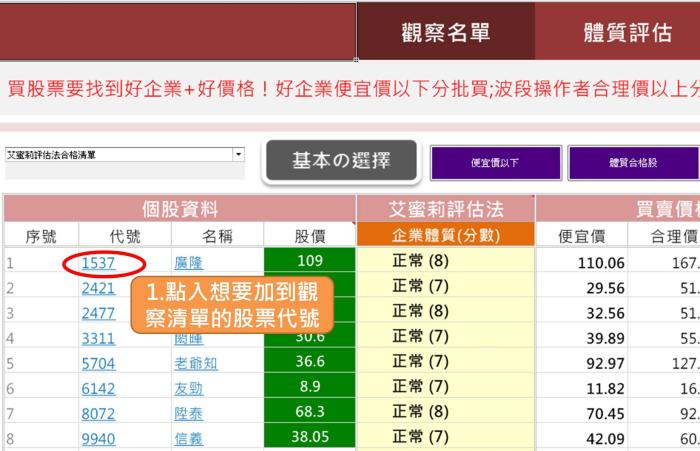Select the 個股資料 section header
The image size is (700, 451).
click(x=180, y=209)
